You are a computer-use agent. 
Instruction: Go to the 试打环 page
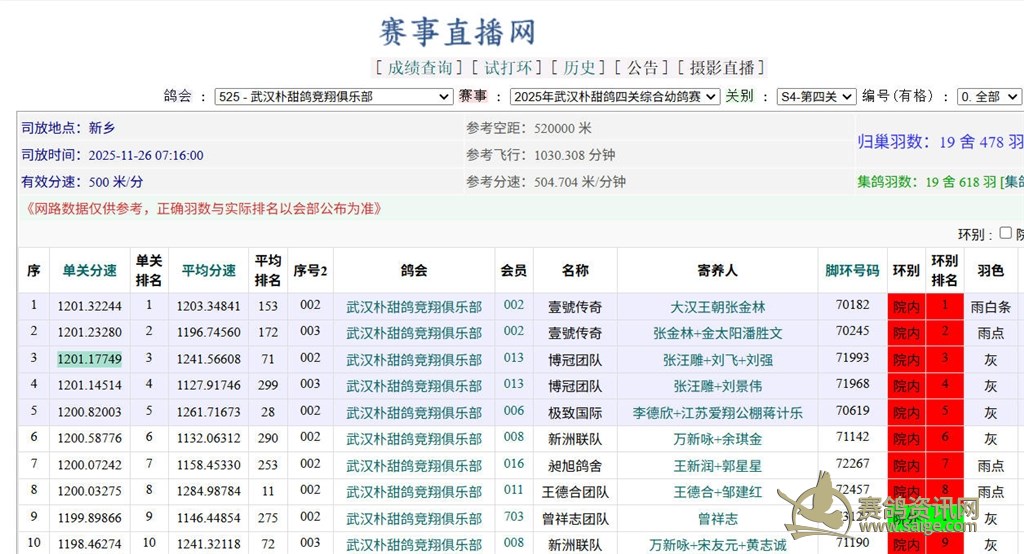coord(507,67)
